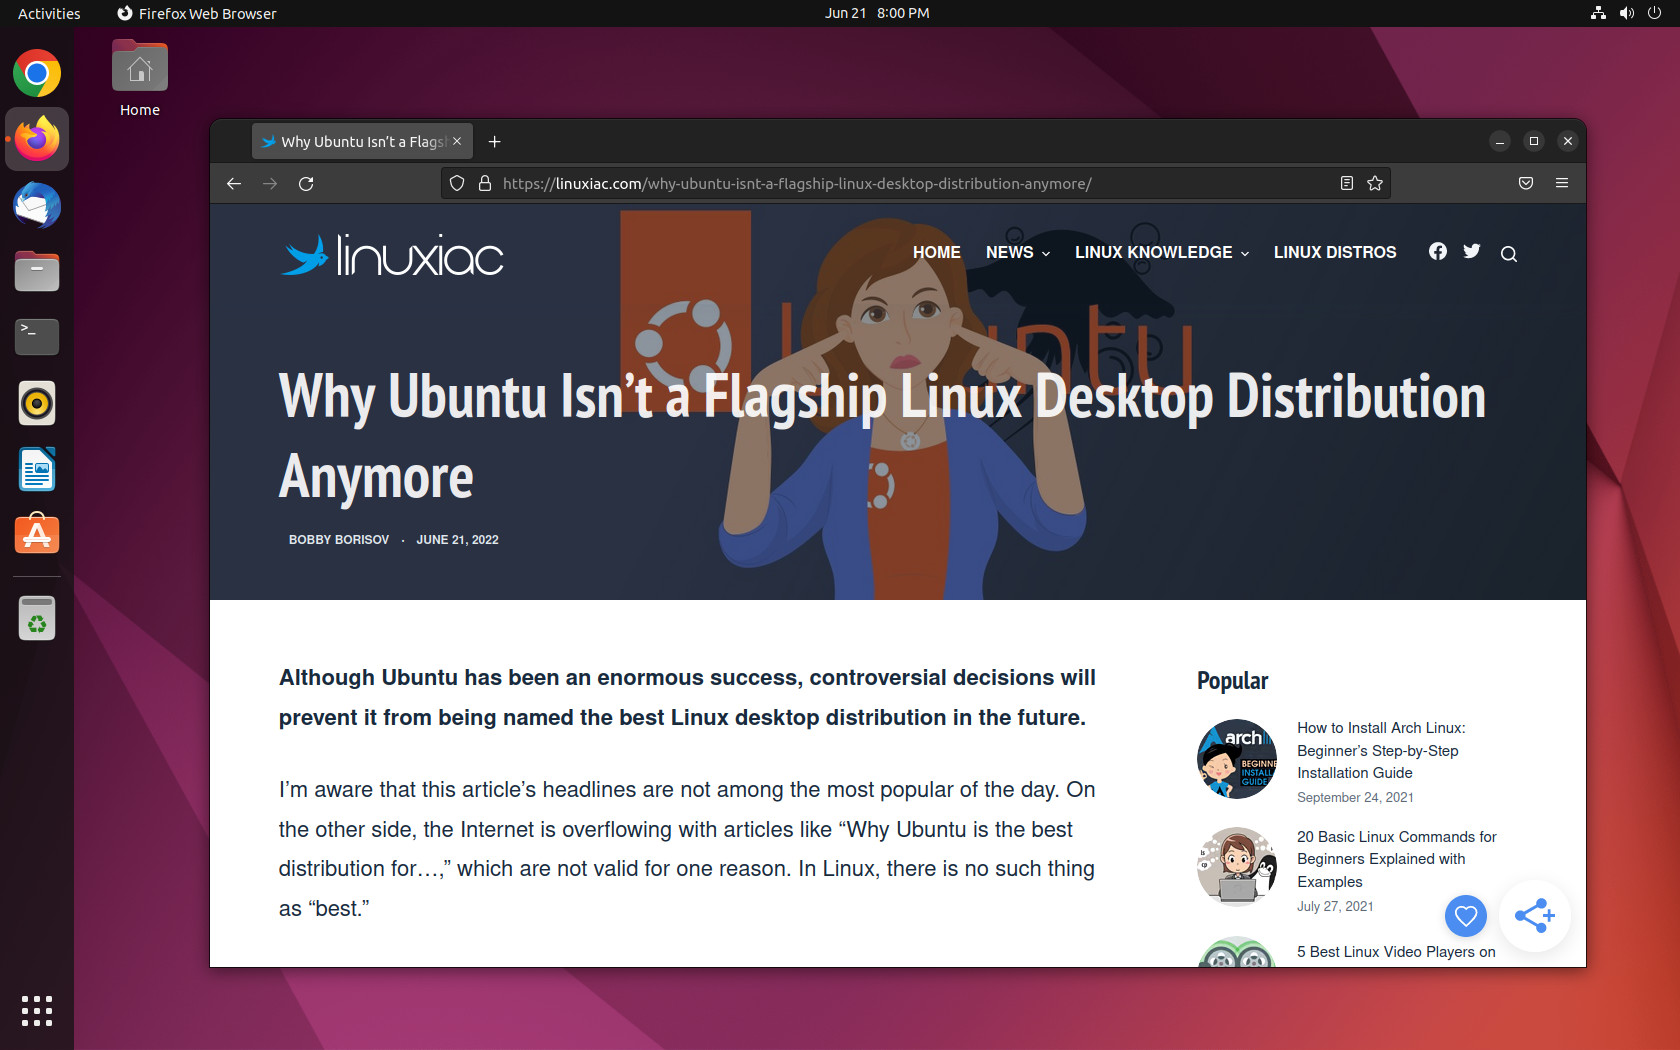Click the 'Popular' sidebar heading
1680x1050 pixels.
click(x=1232, y=681)
